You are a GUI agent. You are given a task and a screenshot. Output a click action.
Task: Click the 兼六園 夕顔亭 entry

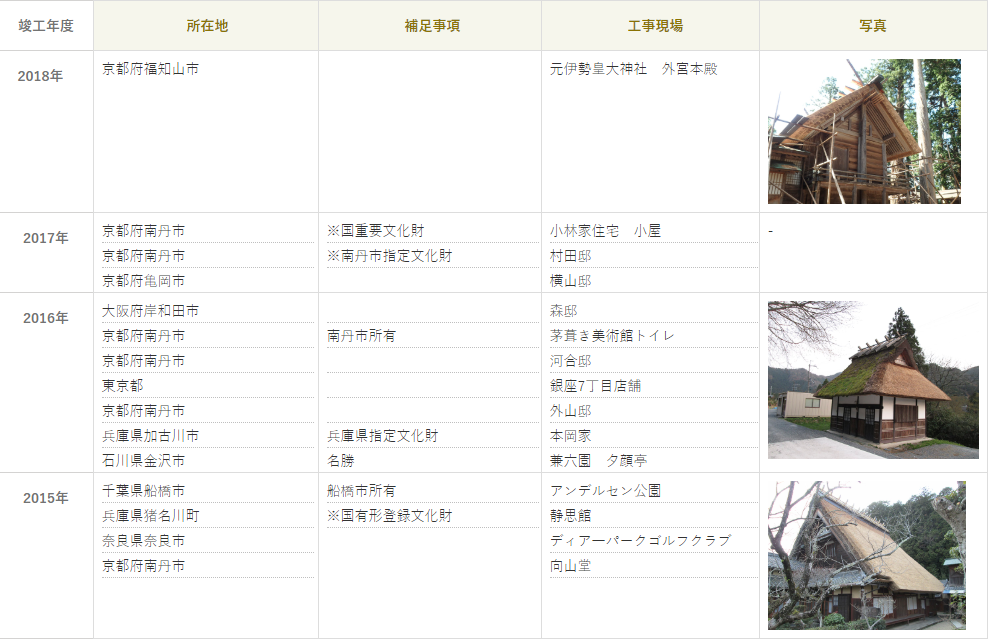598,461
